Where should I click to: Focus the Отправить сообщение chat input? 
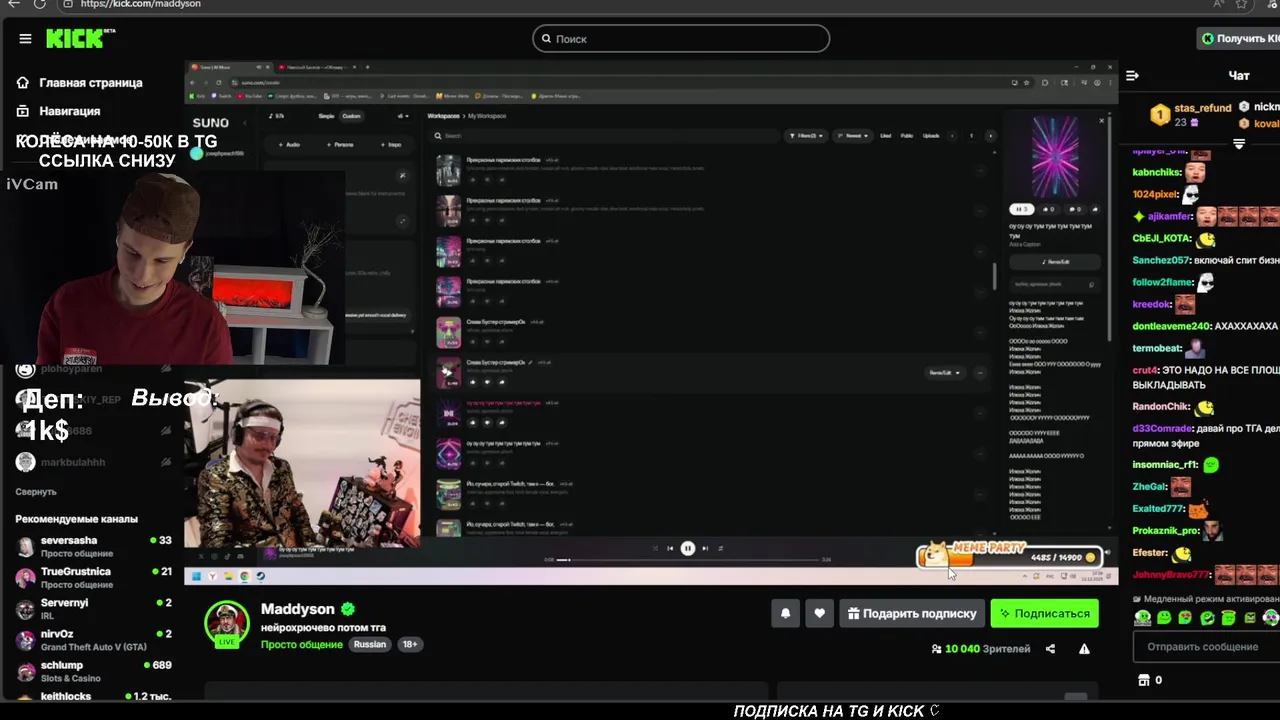pyautogui.click(x=1206, y=647)
